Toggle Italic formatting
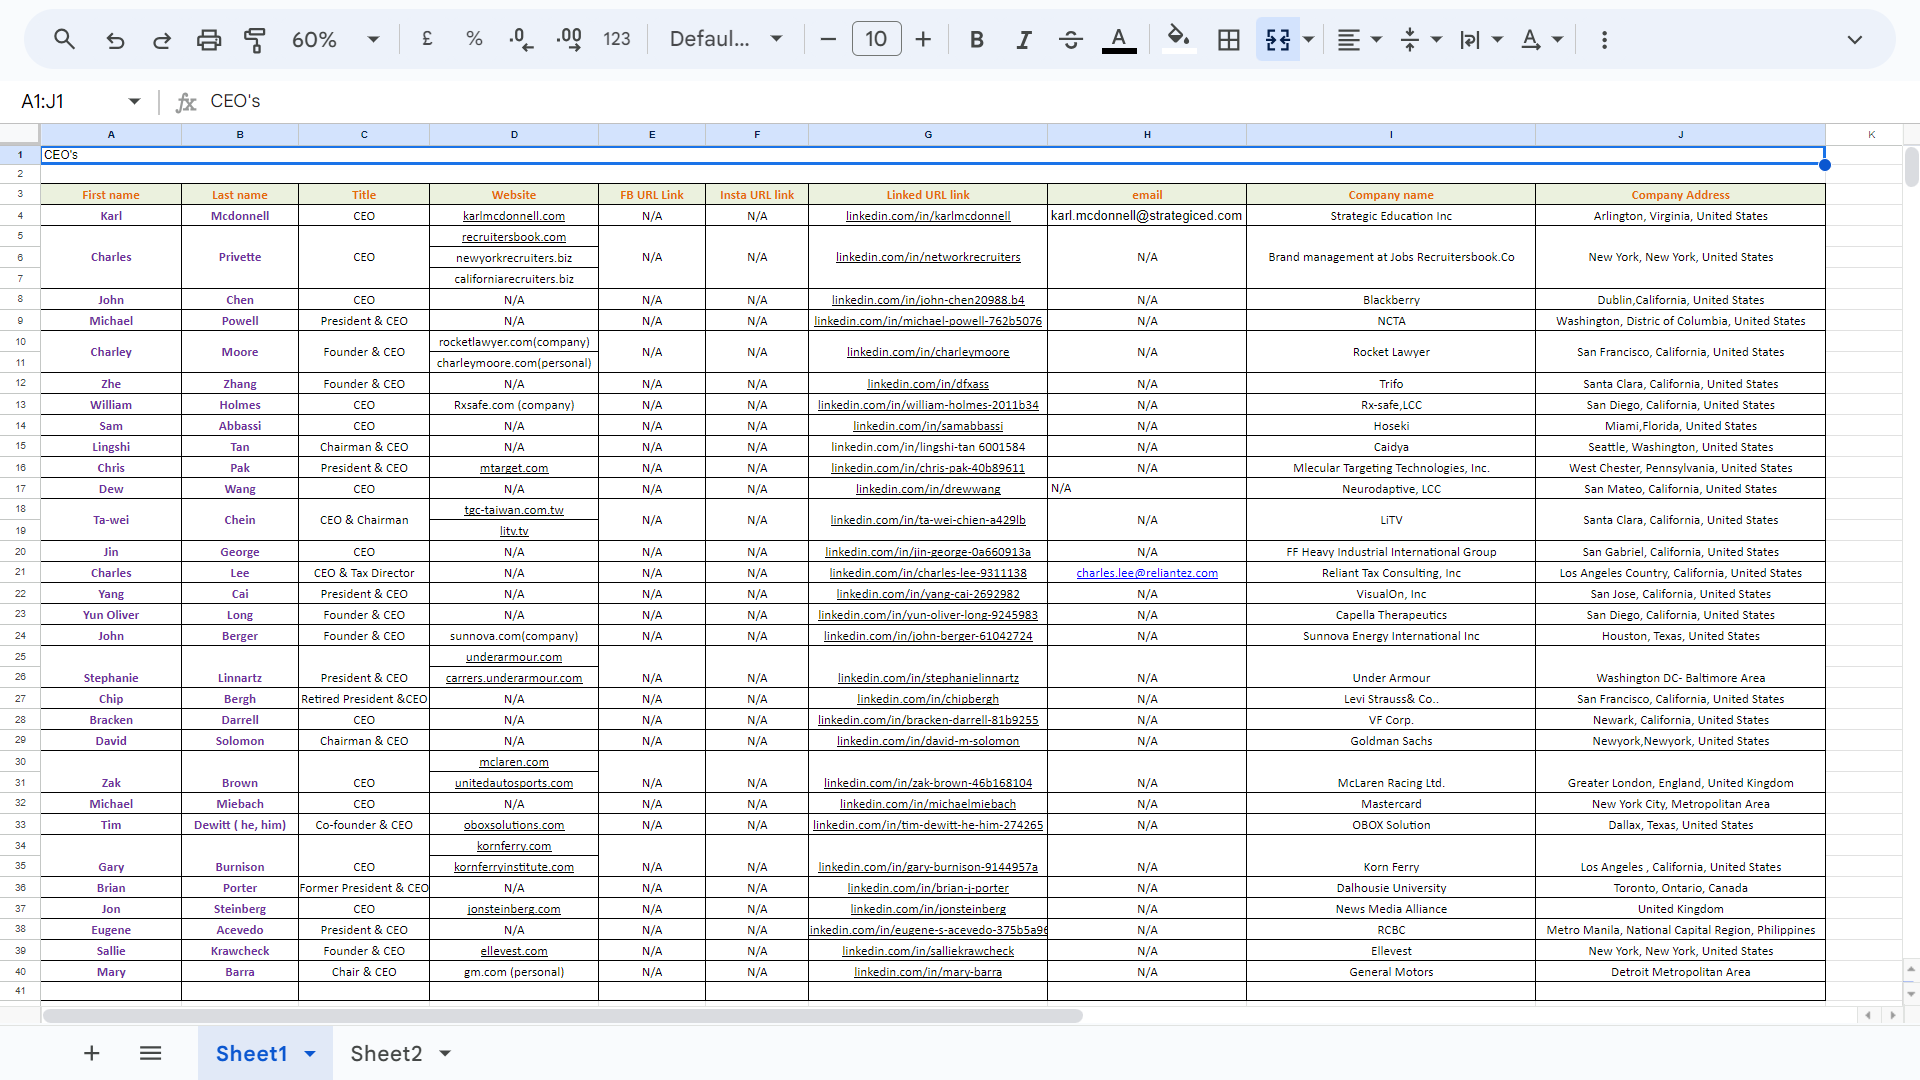The image size is (1920, 1080). (x=1023, y=39)
